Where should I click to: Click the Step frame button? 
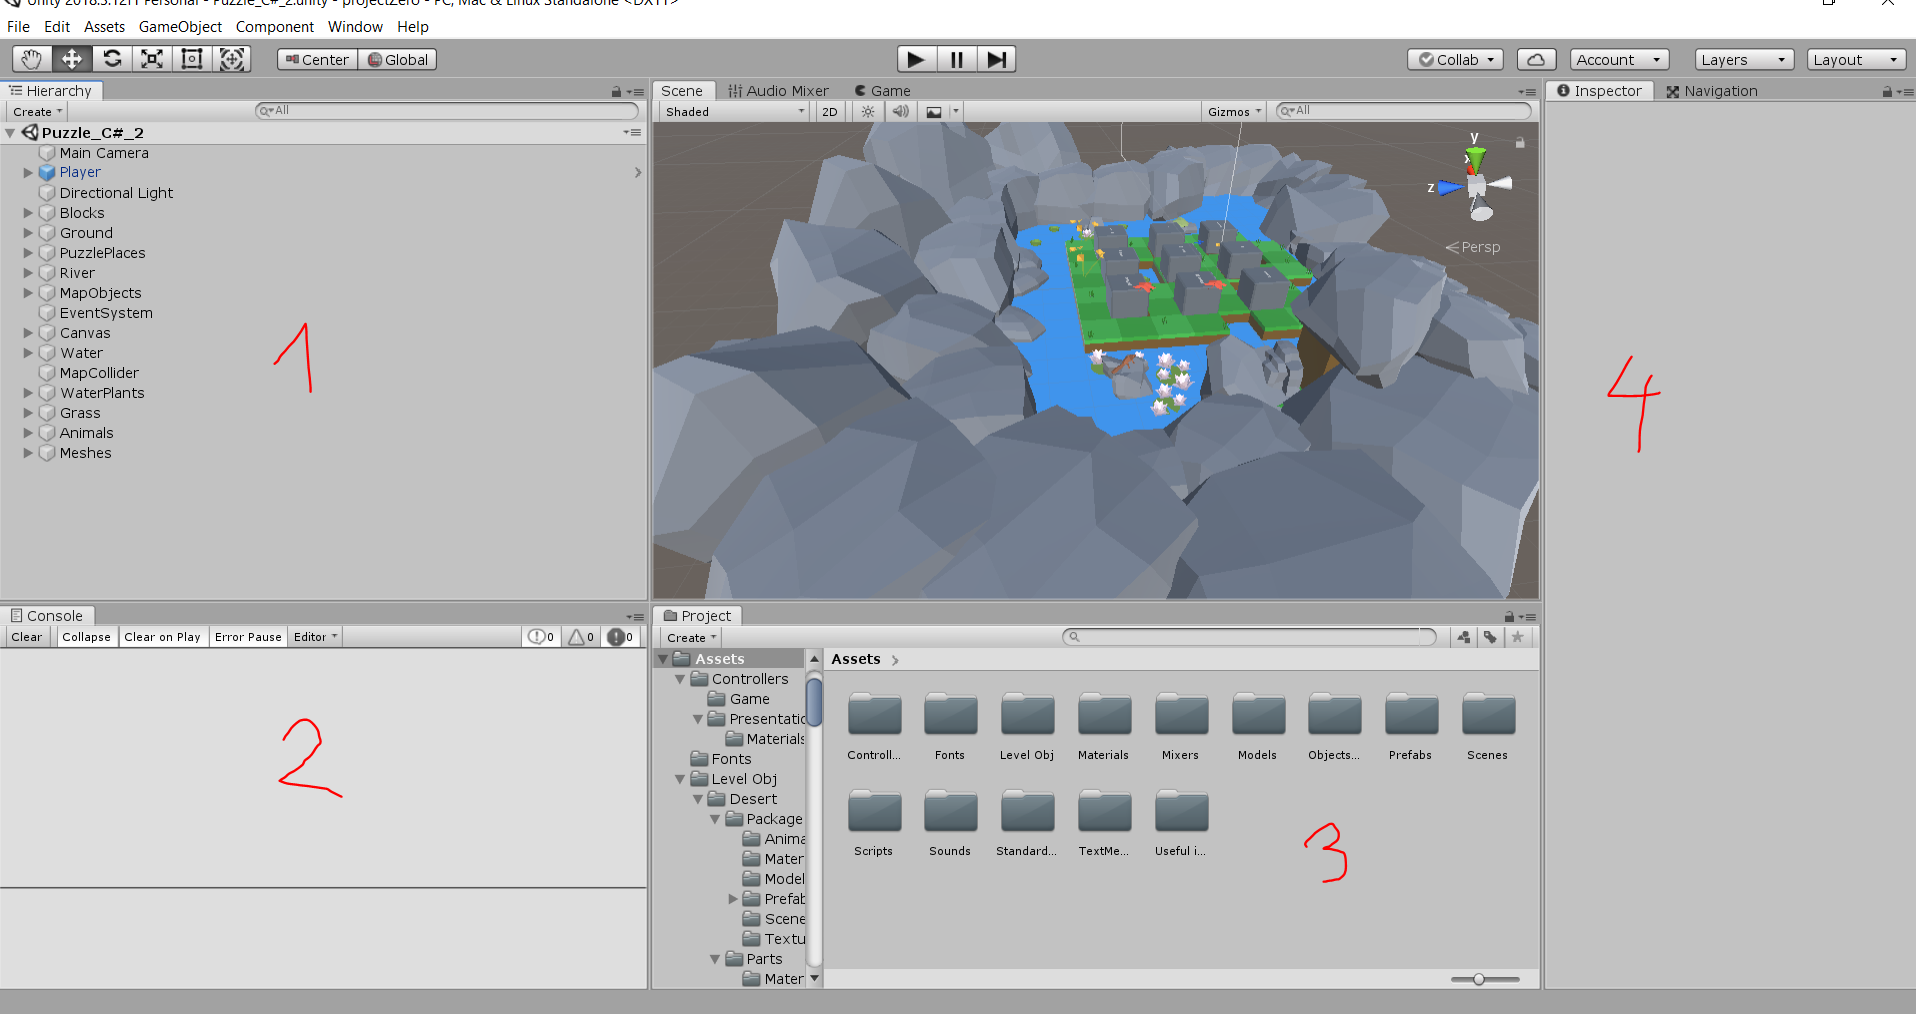coord(996,59)
